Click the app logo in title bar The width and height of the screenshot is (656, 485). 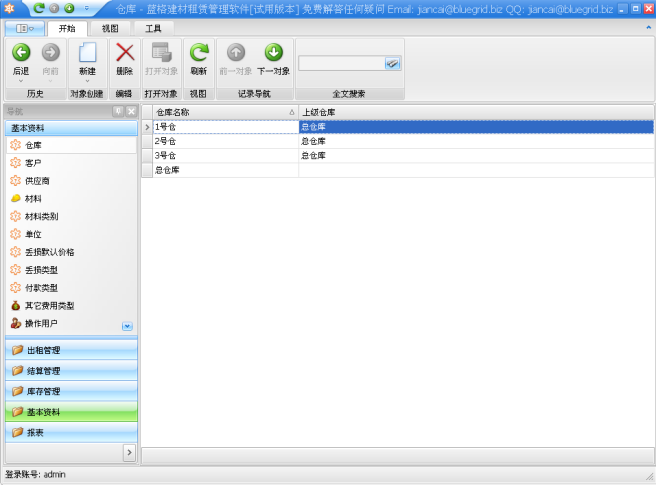click(10, 8)
